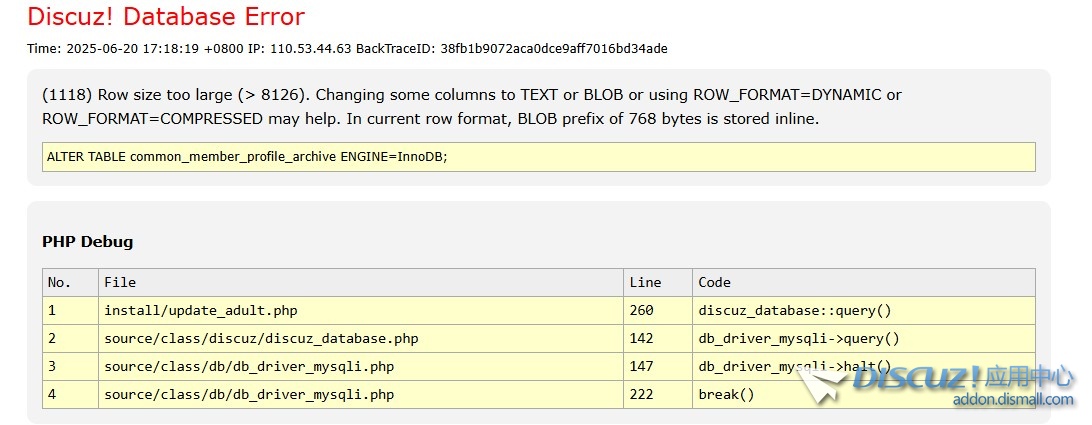Viewport: 1092px width, 425px height.
Task: Click line number 222 cell
Action: (658, 394)
